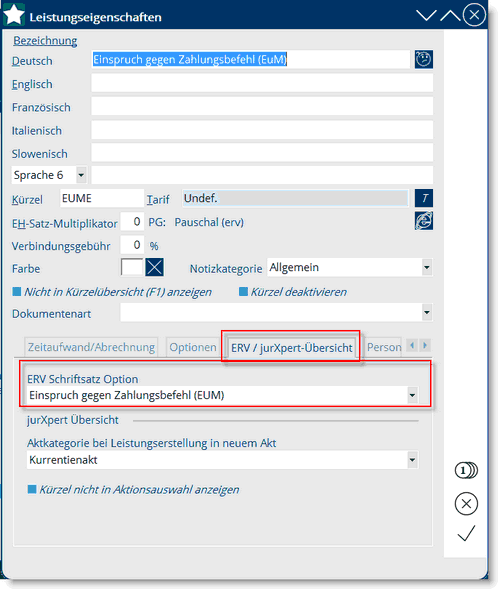Image resolution: width=500 pixels, height=591 pixels.
Task: Click into the Englisch text field
Action: pos(262,83)
